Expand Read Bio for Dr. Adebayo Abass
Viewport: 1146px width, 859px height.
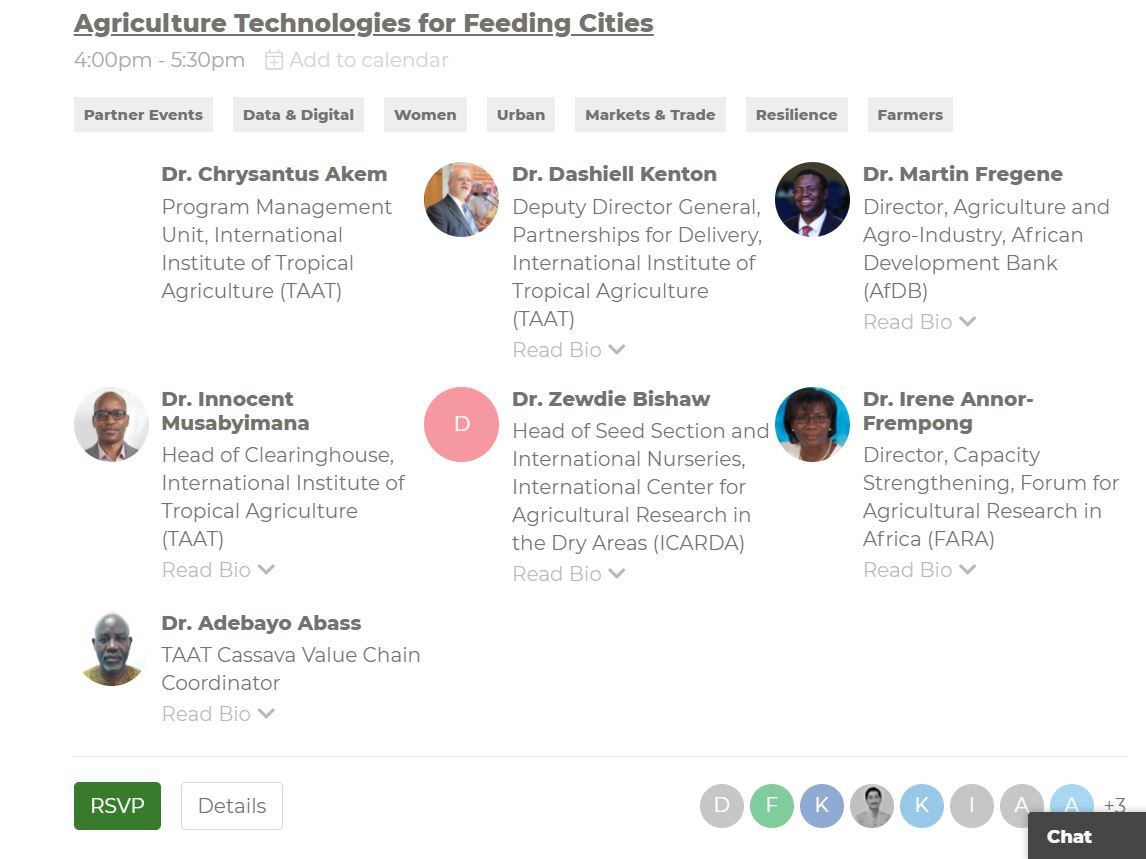pos(218,714)
